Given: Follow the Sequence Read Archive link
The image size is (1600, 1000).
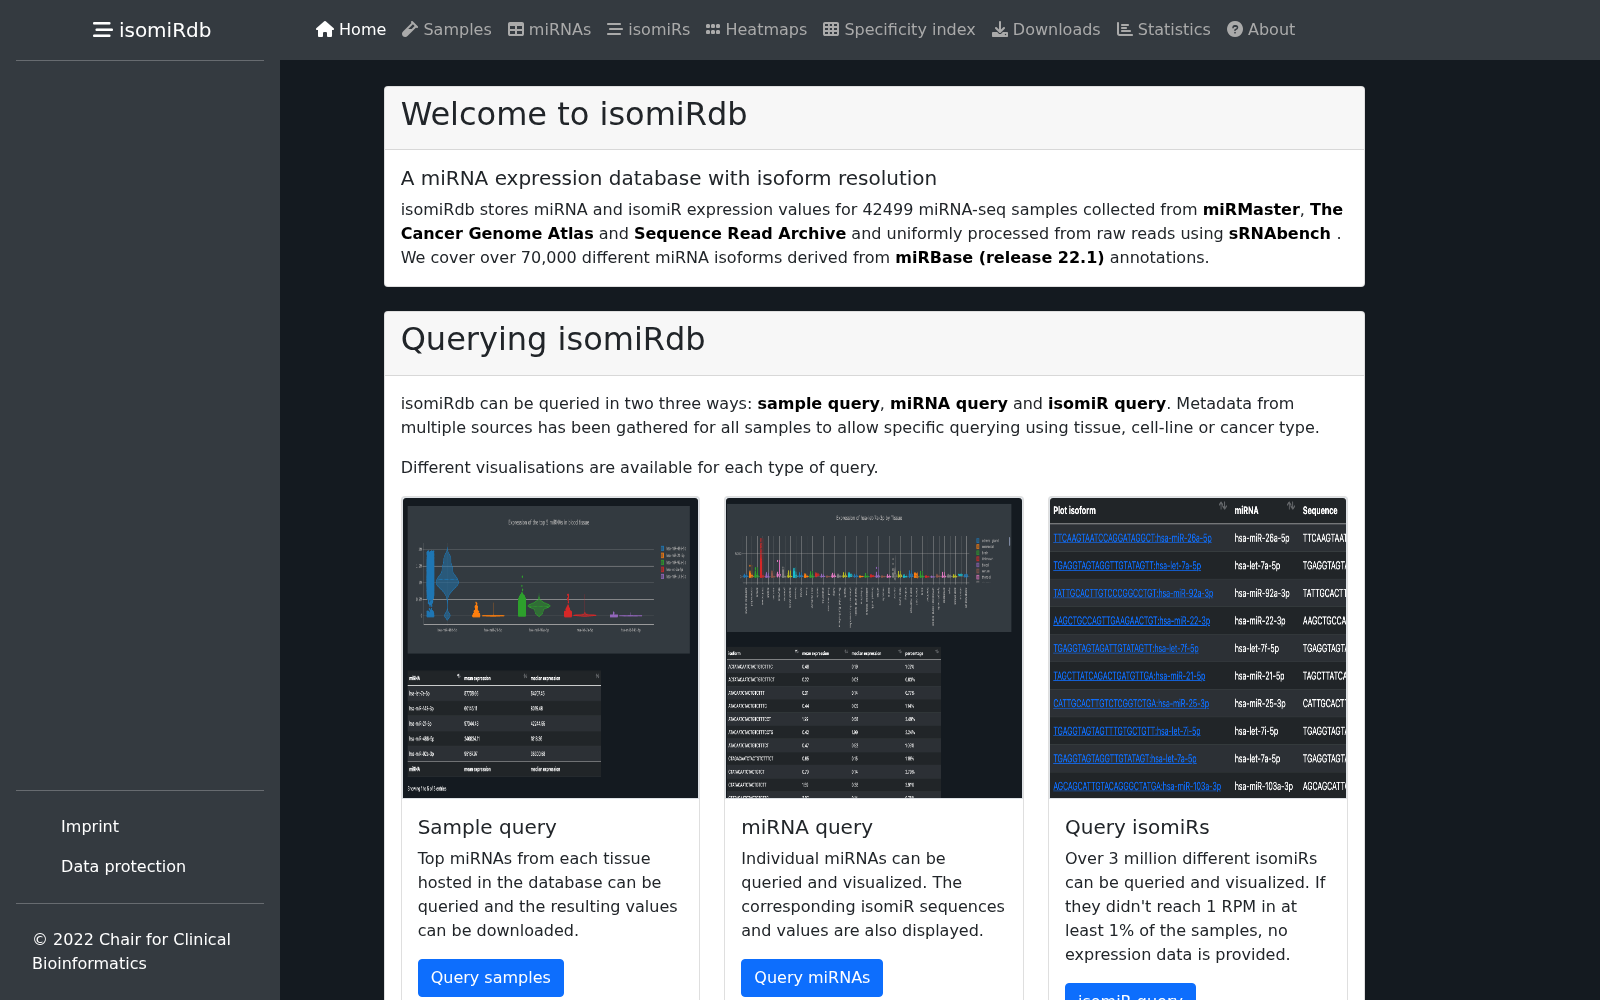Looking at the screenshot, I should click(x=740, y=233).
